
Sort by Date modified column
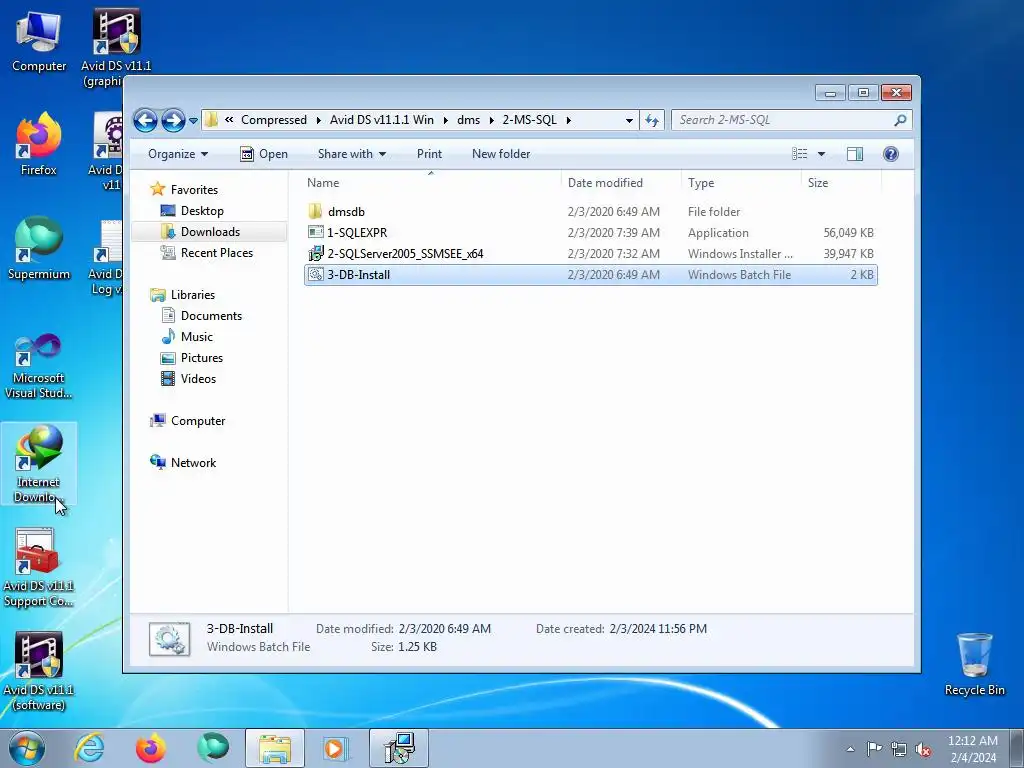pos(620,183)
